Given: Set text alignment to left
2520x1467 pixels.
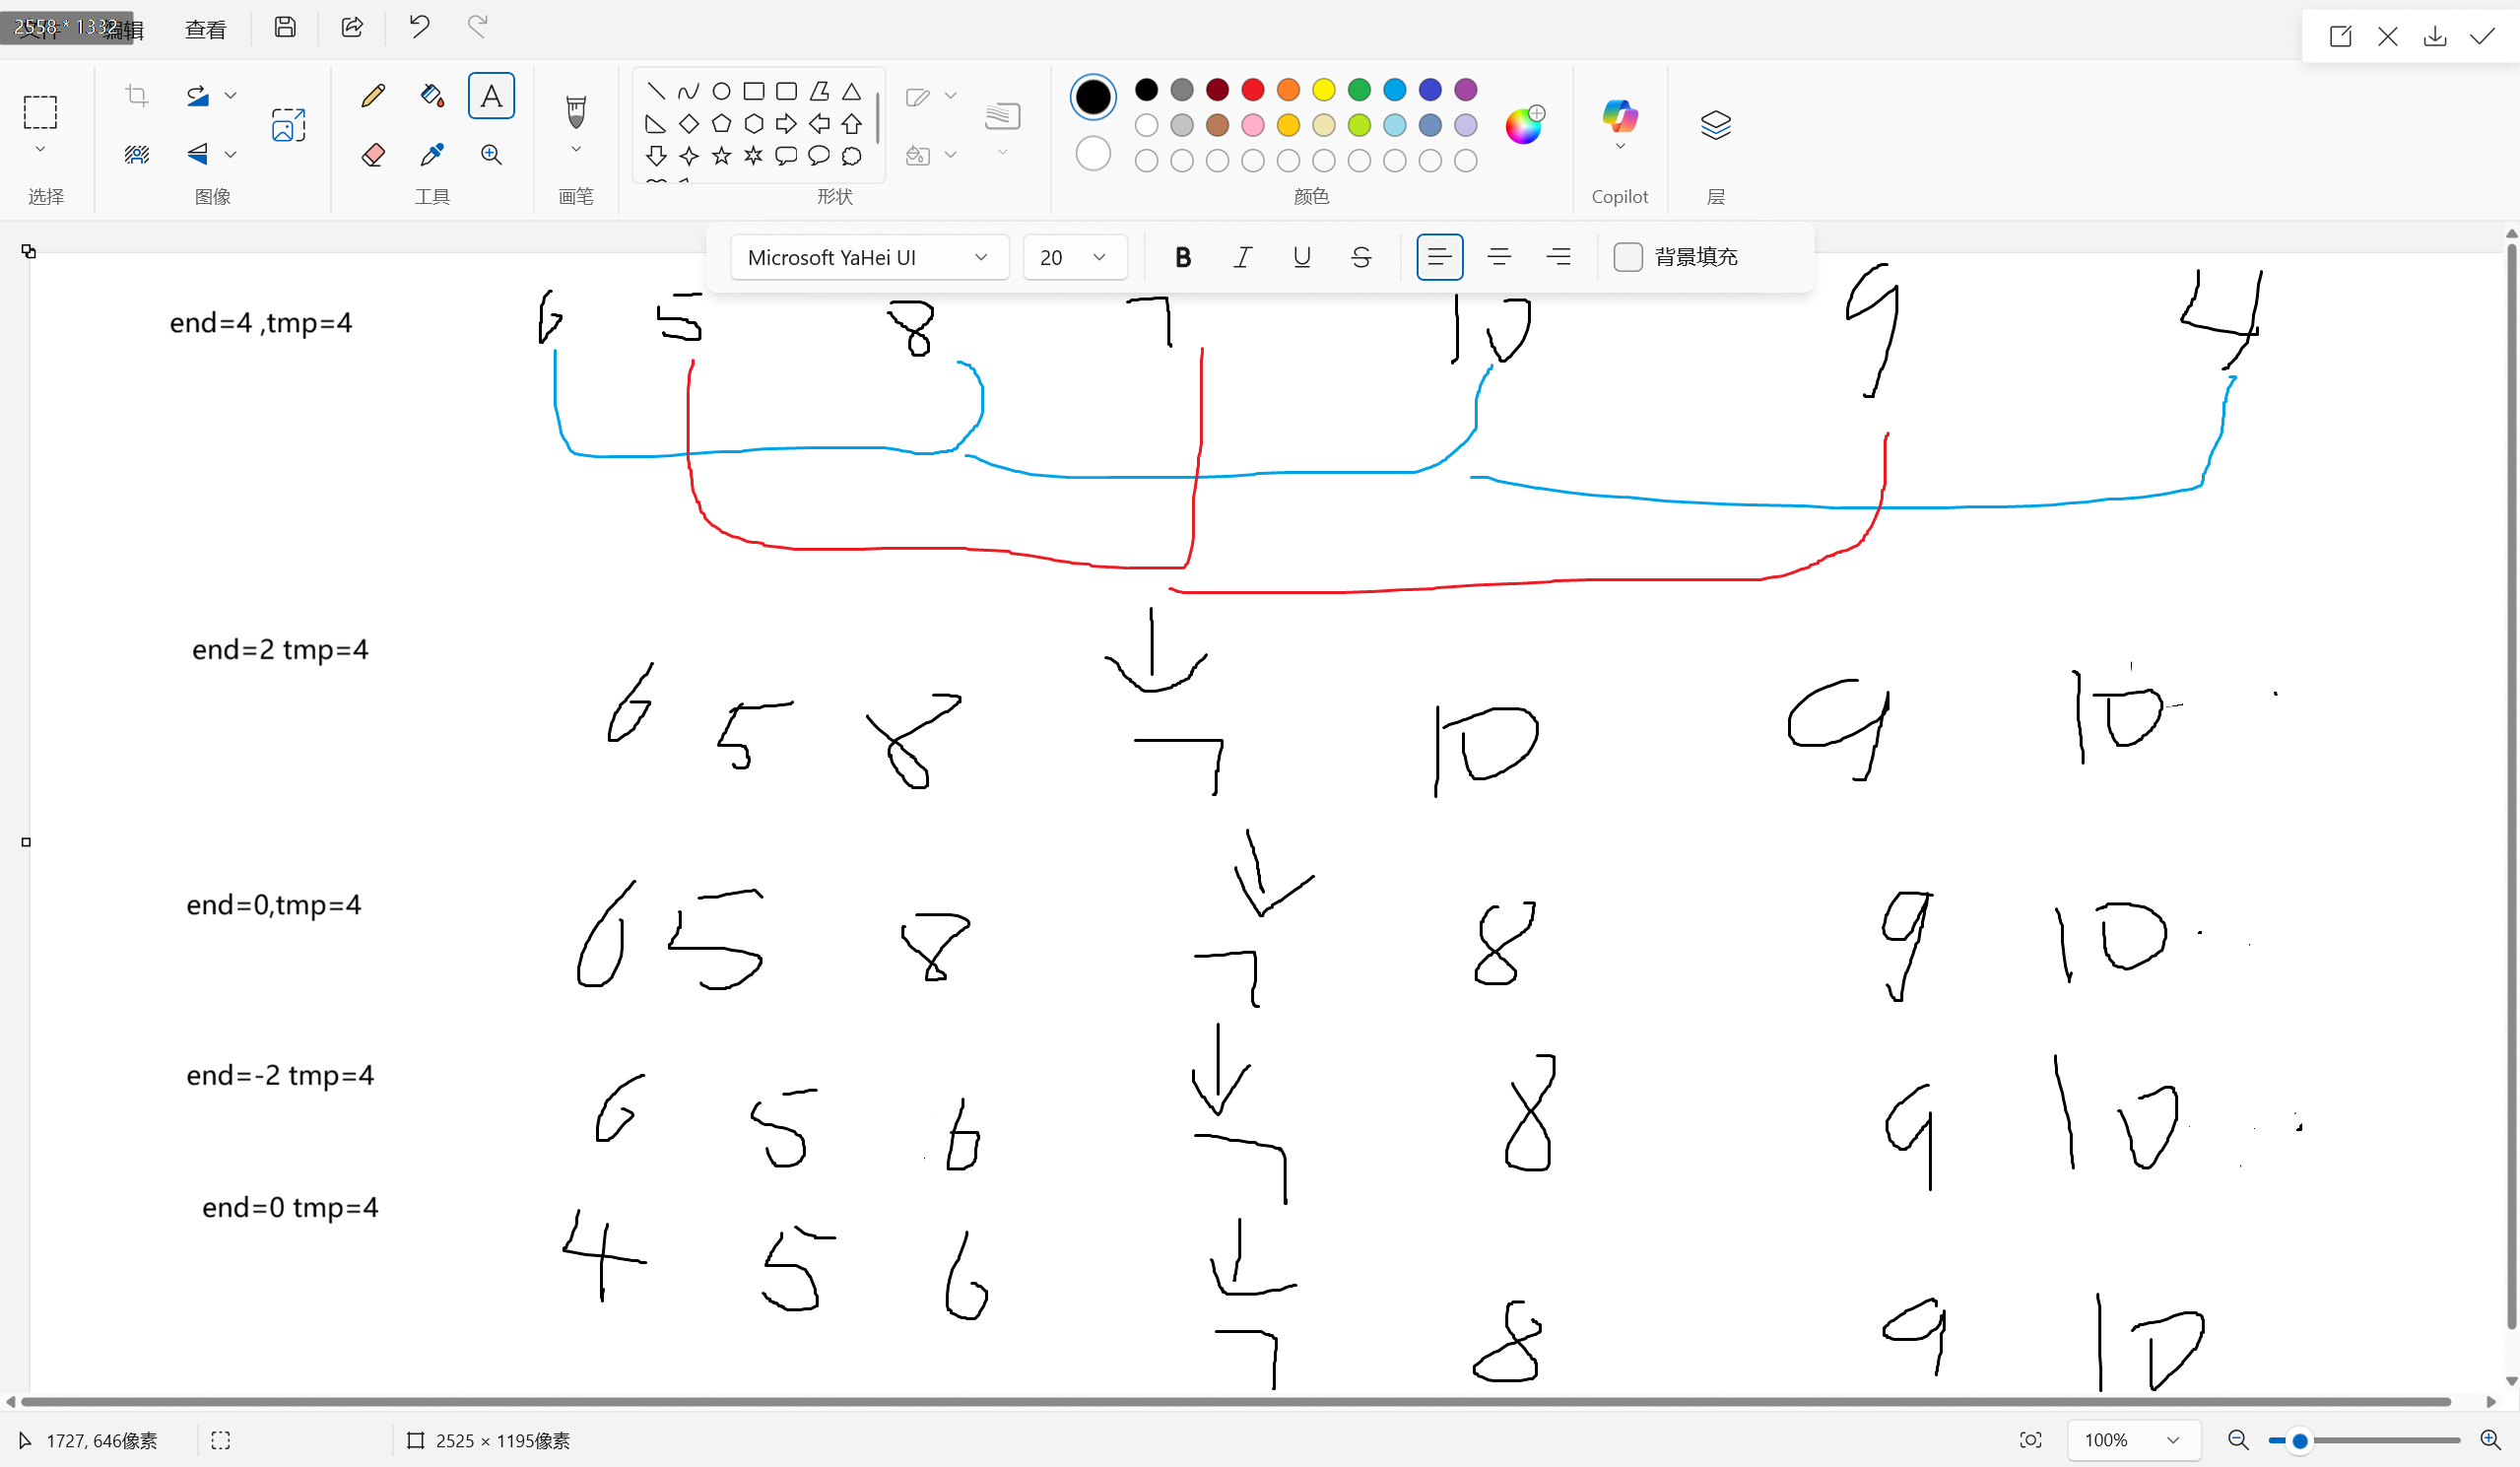Looking at the screenshot, I should coord(1439,257).
